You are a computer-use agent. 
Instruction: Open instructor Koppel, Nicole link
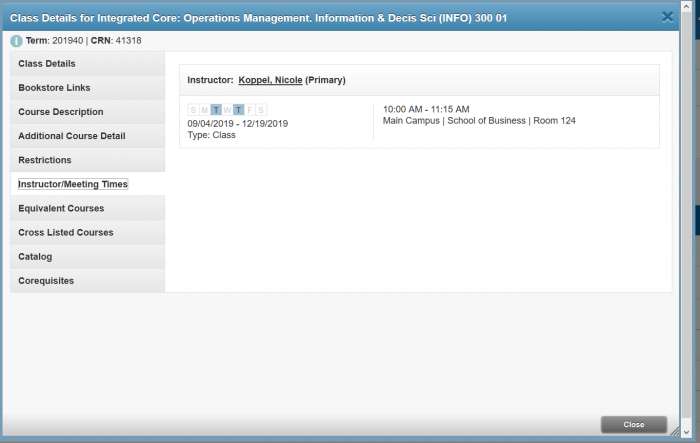pyautogui.click(x=270, y=80)
